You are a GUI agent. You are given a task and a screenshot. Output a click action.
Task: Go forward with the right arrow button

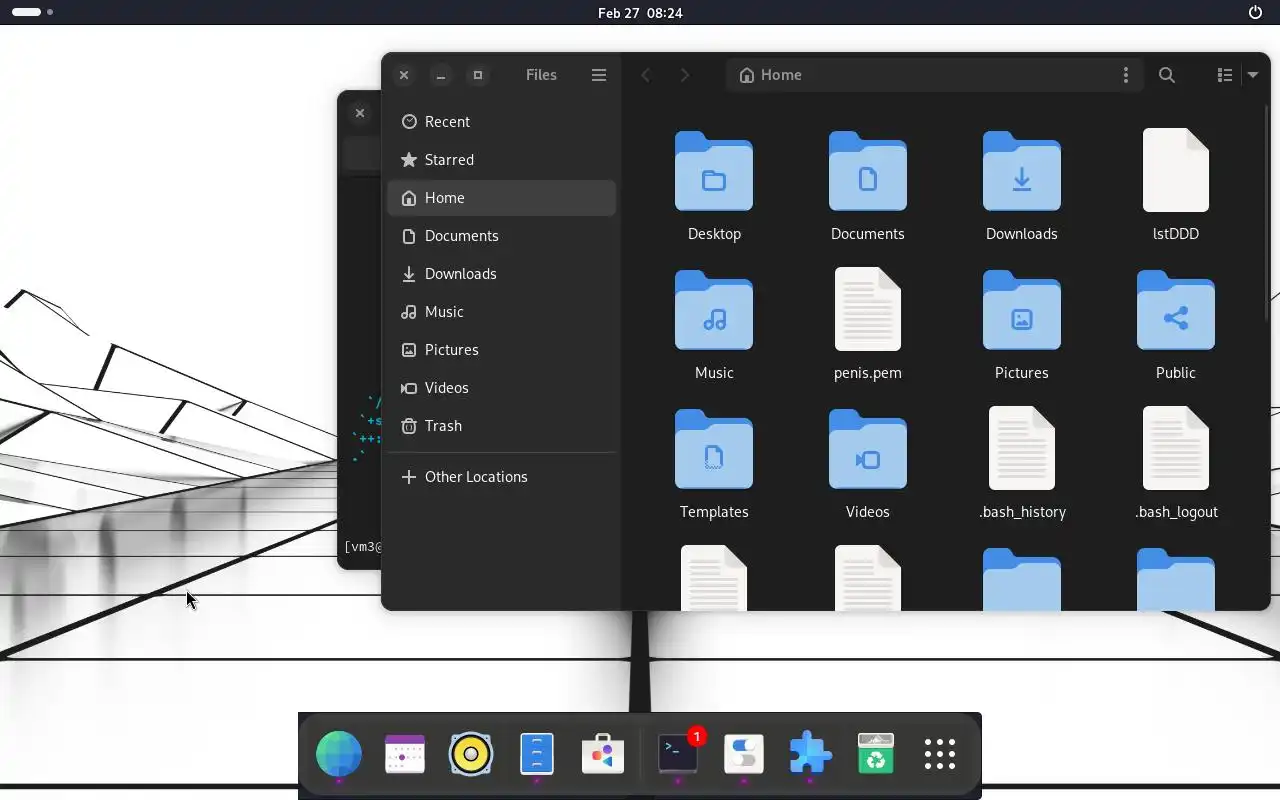(684, 75)
